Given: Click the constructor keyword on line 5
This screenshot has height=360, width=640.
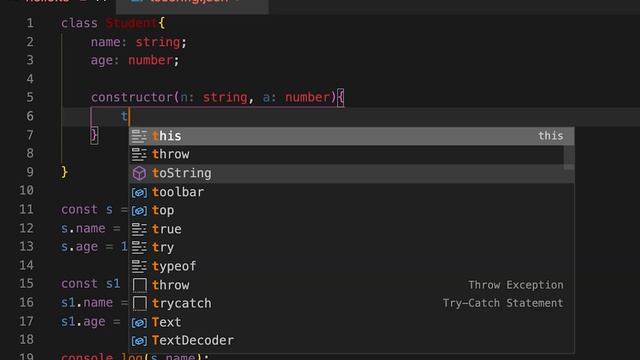Looking at the screenshot, I should point(131,98).
